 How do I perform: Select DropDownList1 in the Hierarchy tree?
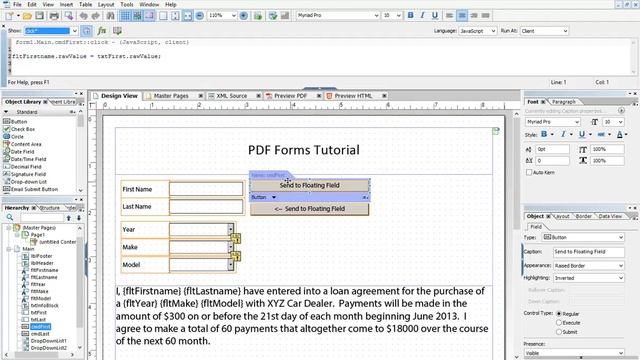[49, 341]
